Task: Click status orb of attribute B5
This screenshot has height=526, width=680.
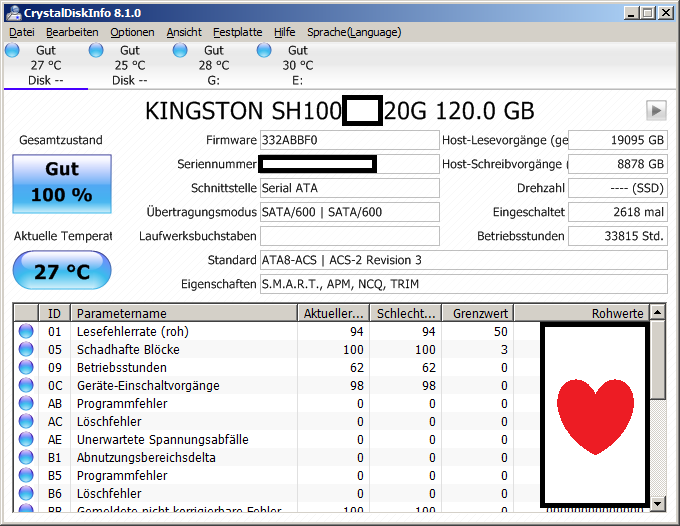Action: [x=26, y=475]
